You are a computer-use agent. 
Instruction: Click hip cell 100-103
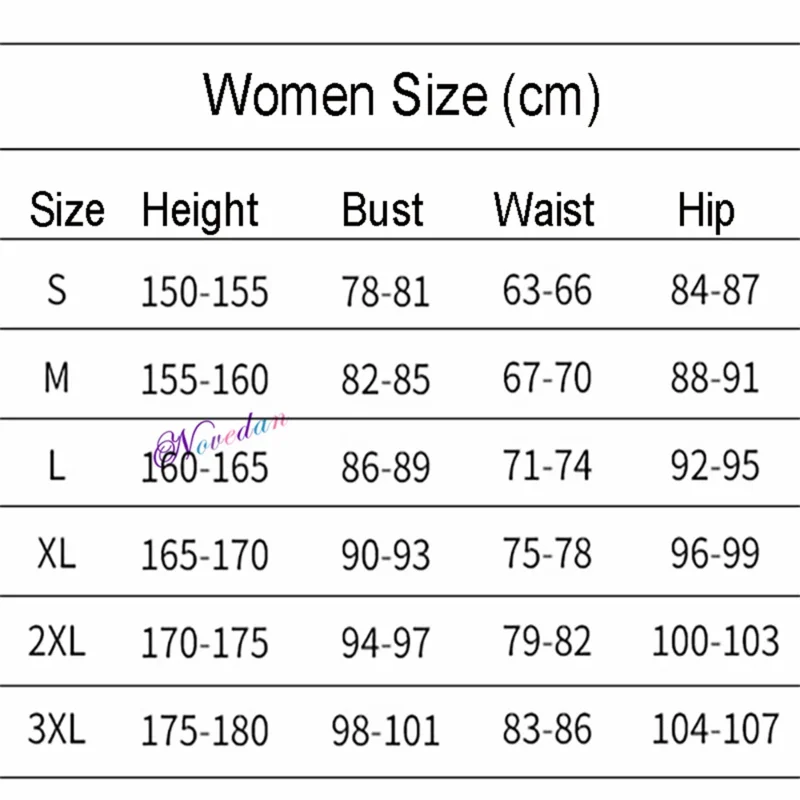(x=715, y=642)
